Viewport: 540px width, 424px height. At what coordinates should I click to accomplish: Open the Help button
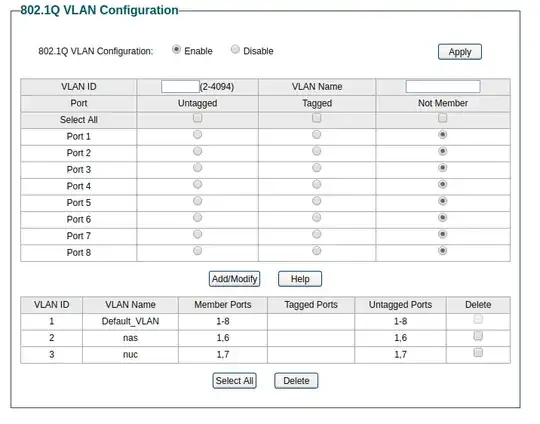300,279
